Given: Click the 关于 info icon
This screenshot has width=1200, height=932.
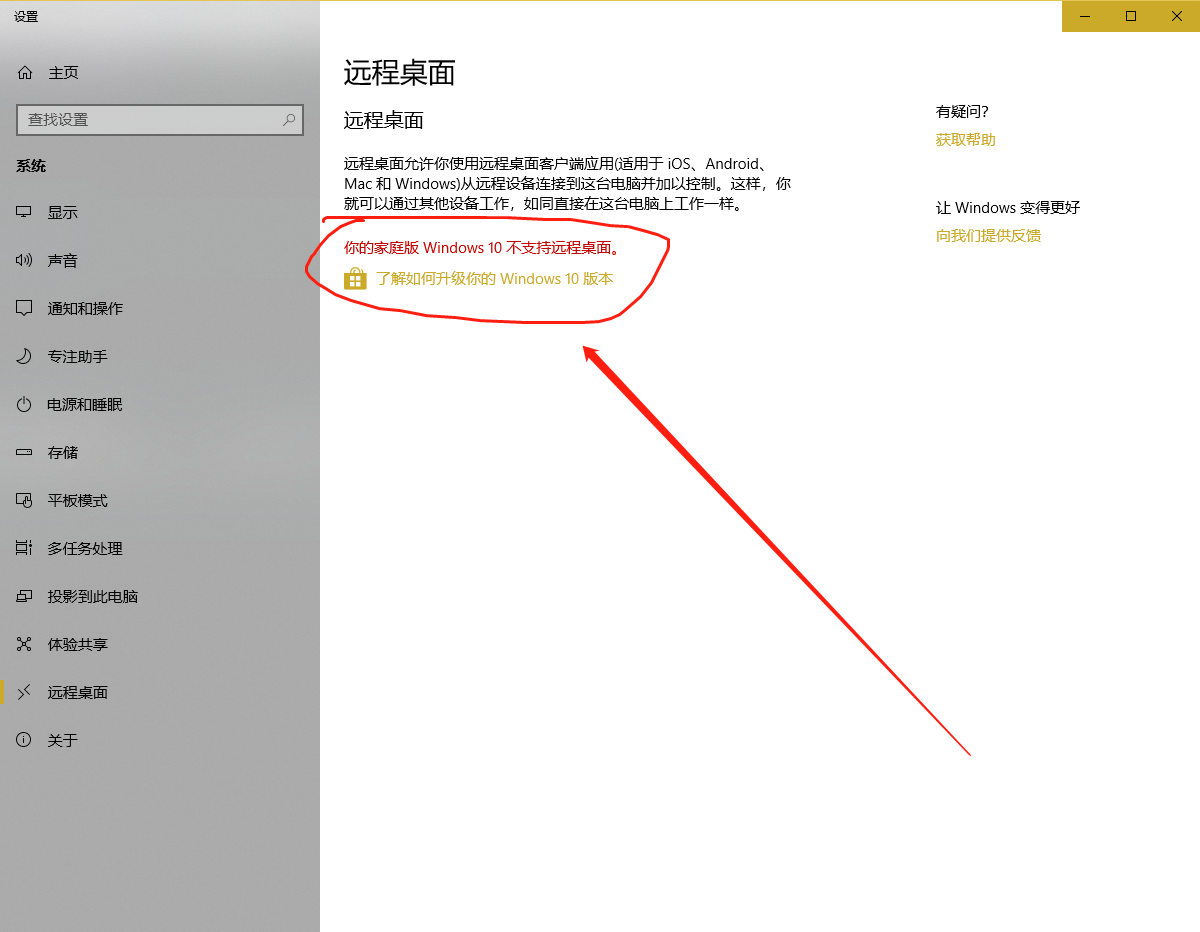Looking at the screenshot, I should coord(25,741).
